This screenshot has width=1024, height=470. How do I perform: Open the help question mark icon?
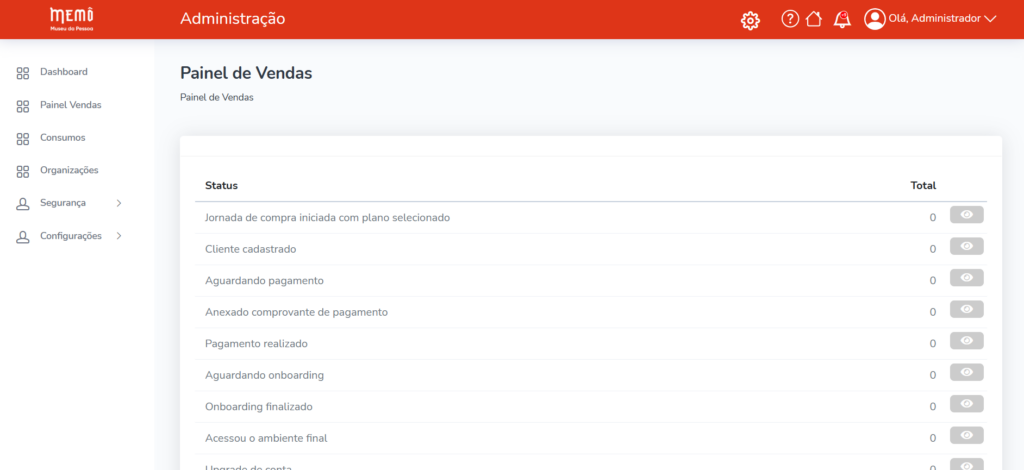790,19
